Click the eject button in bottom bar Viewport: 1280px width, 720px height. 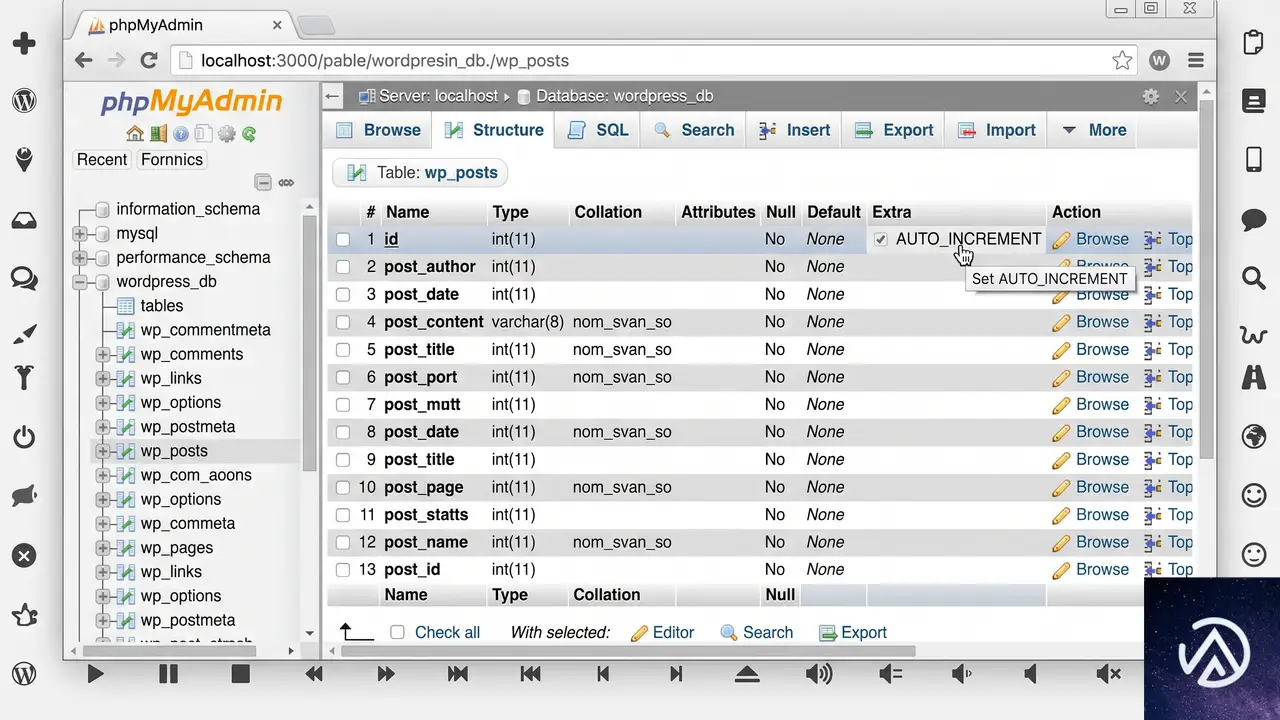747,674
